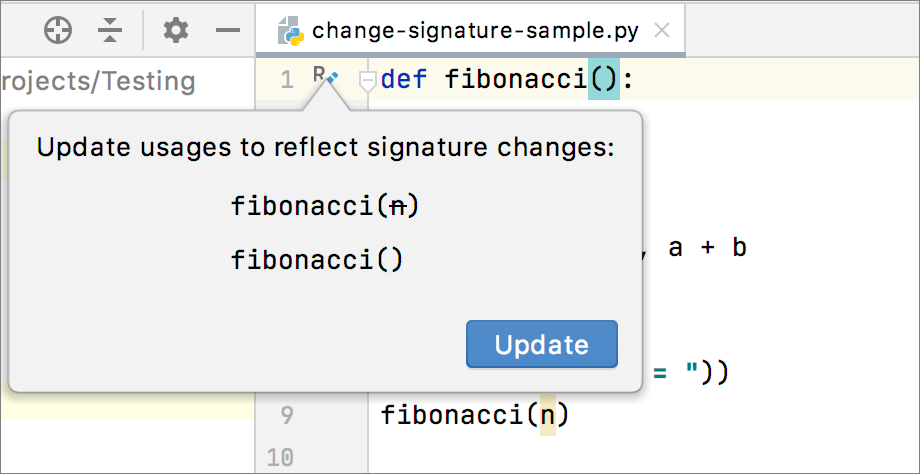Click the new signature fibonacci() in popup
Viewport: 920px width, 474px height.
[x=317, y=260]
